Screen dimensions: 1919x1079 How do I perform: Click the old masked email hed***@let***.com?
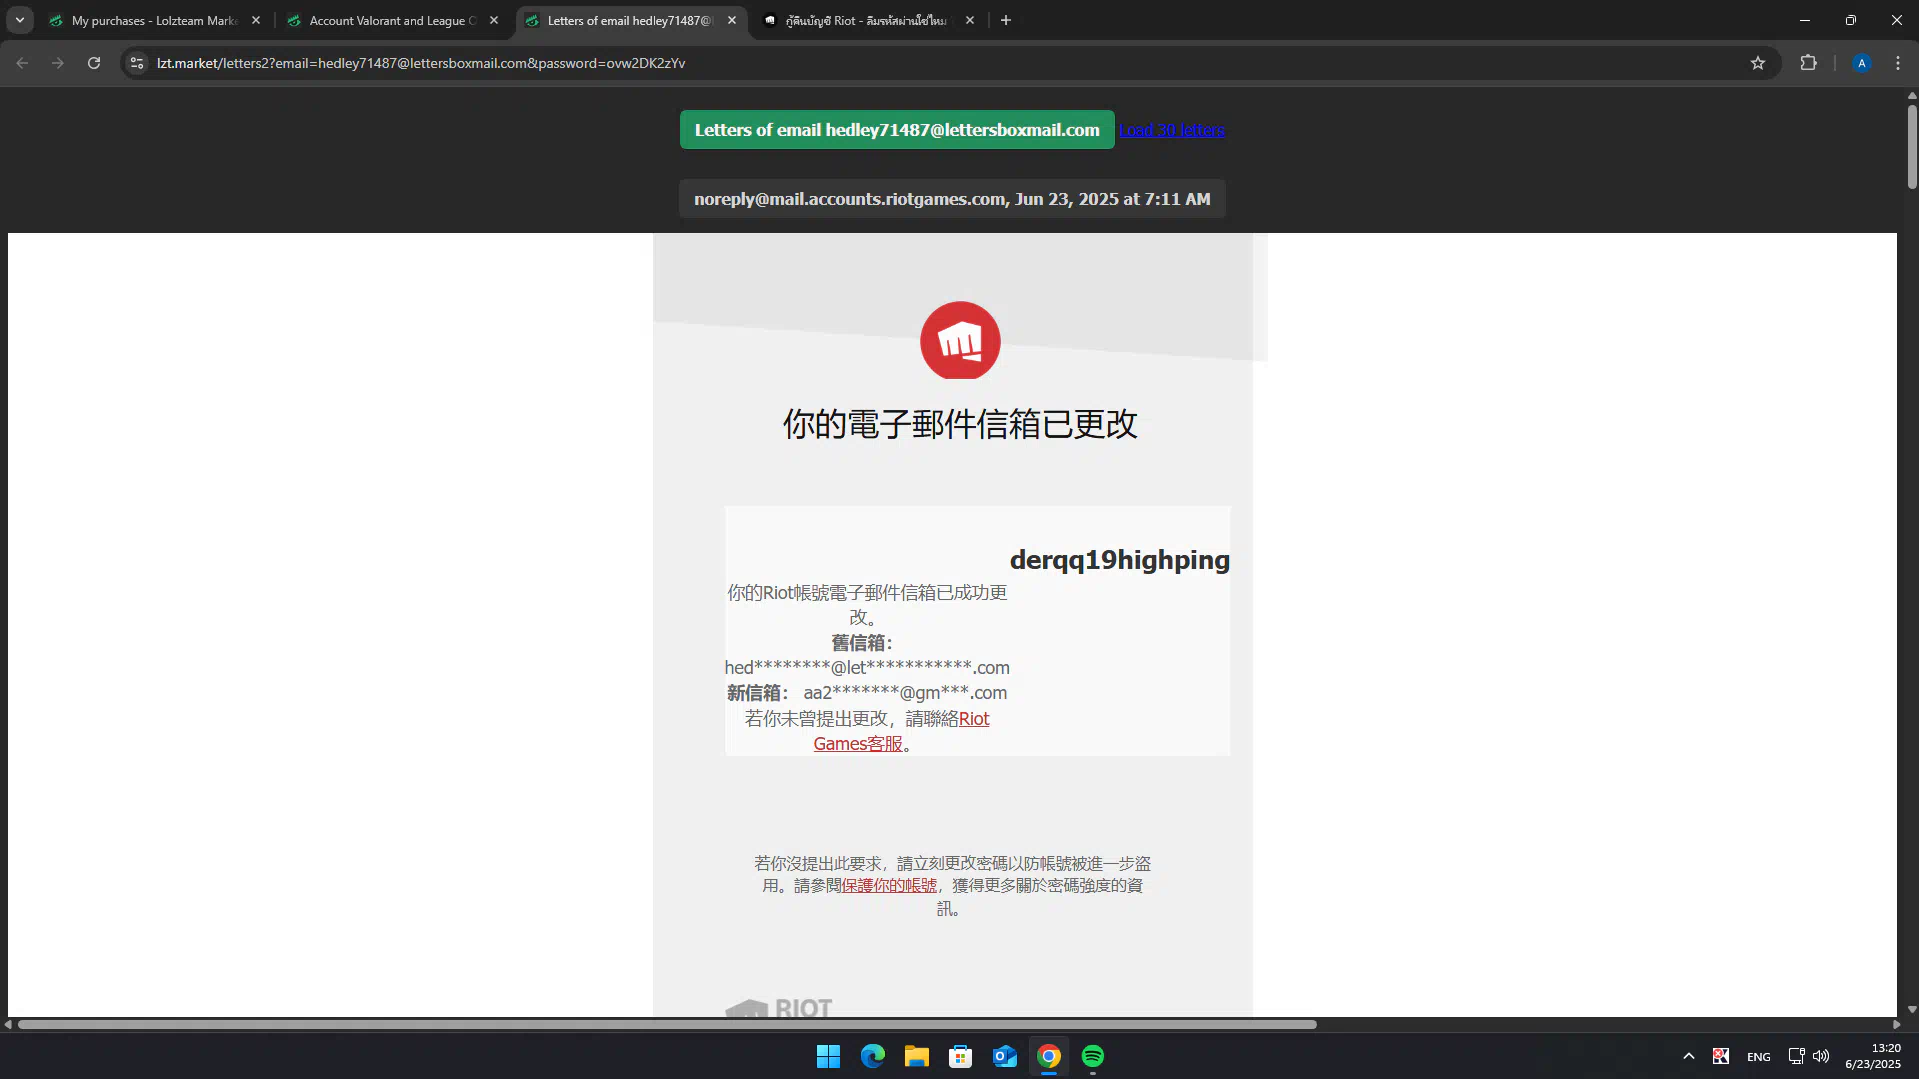pos(867,668)
